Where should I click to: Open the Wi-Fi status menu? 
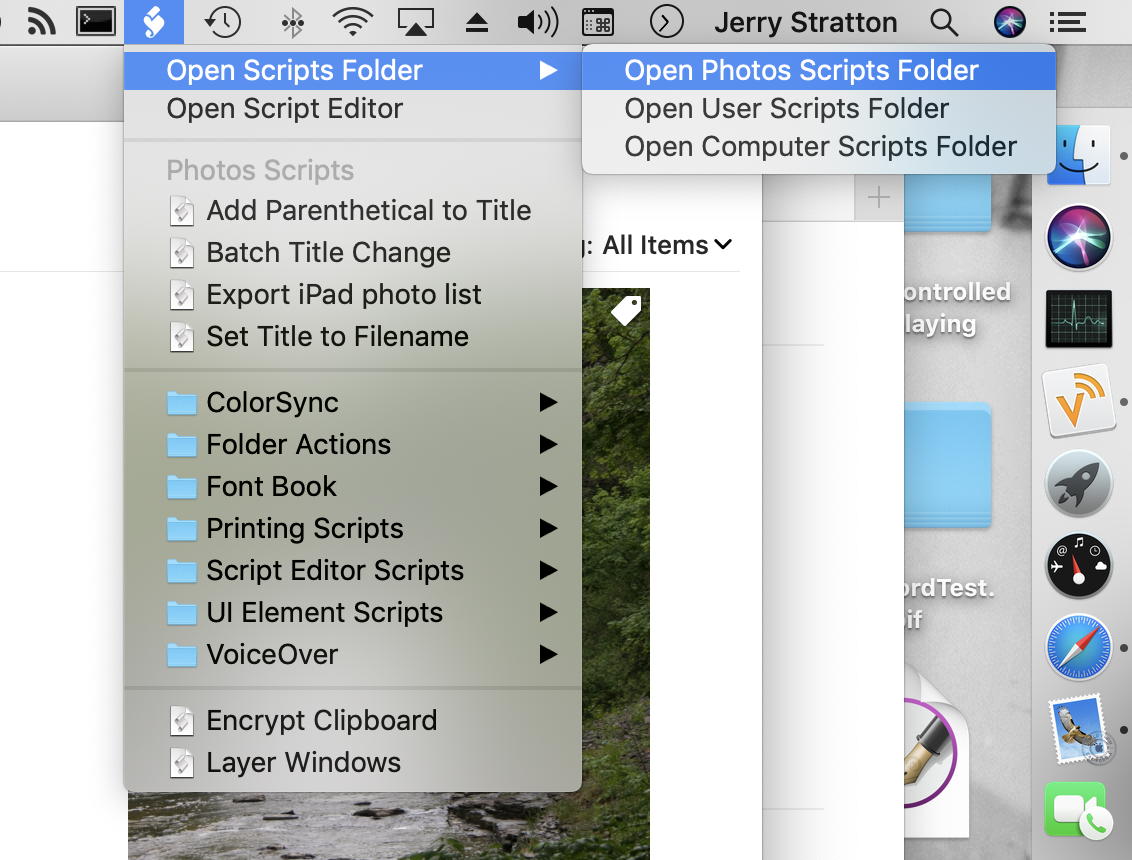(352, 21)
